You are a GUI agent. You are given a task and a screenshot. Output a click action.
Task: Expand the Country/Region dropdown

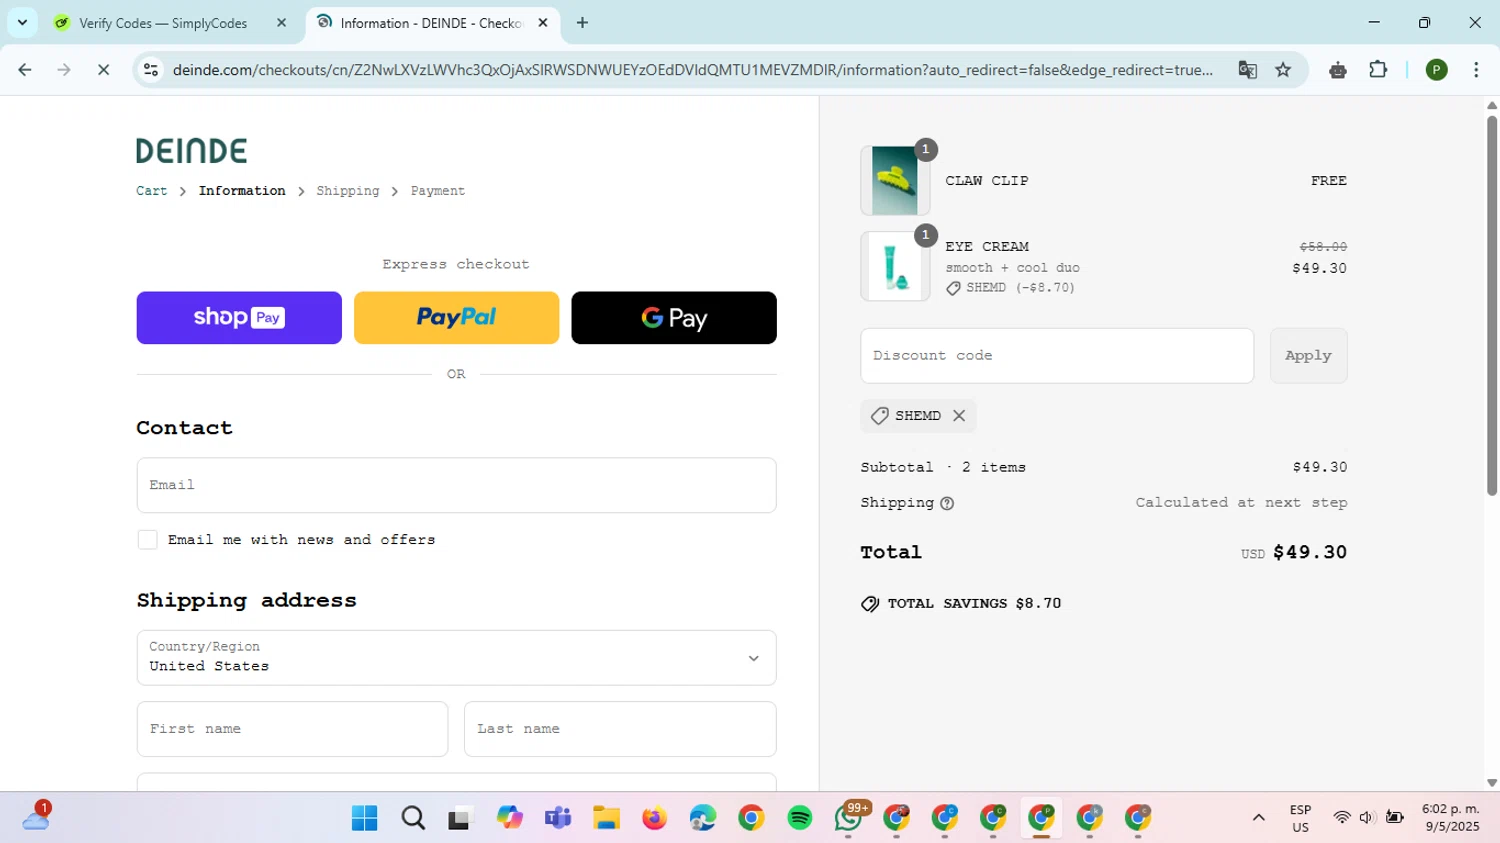[x=456, y=658]
